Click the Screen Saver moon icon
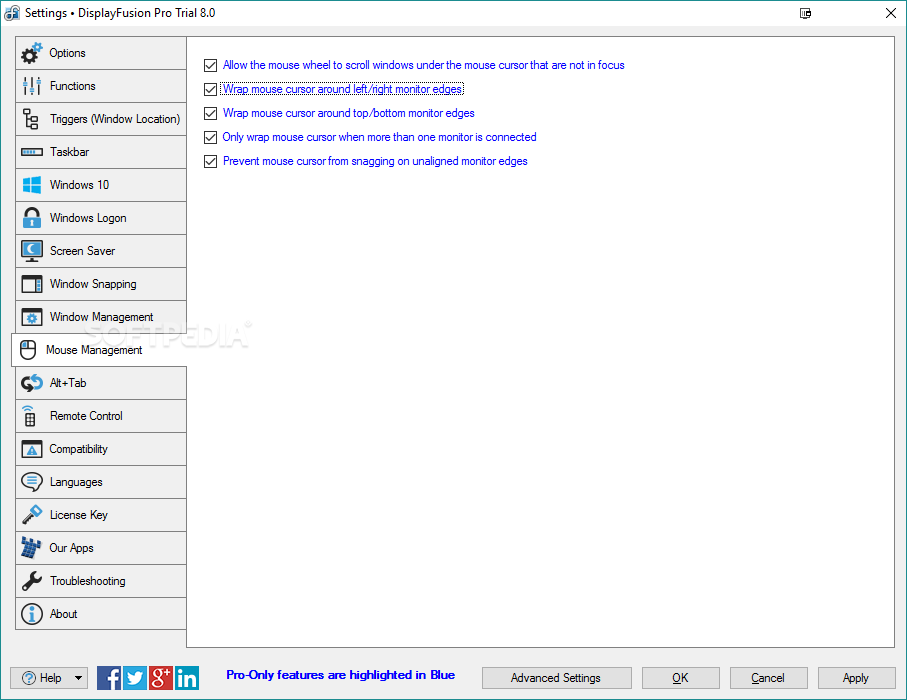Image resolution: width=907 pixels, height=700 pixels. 32,251
